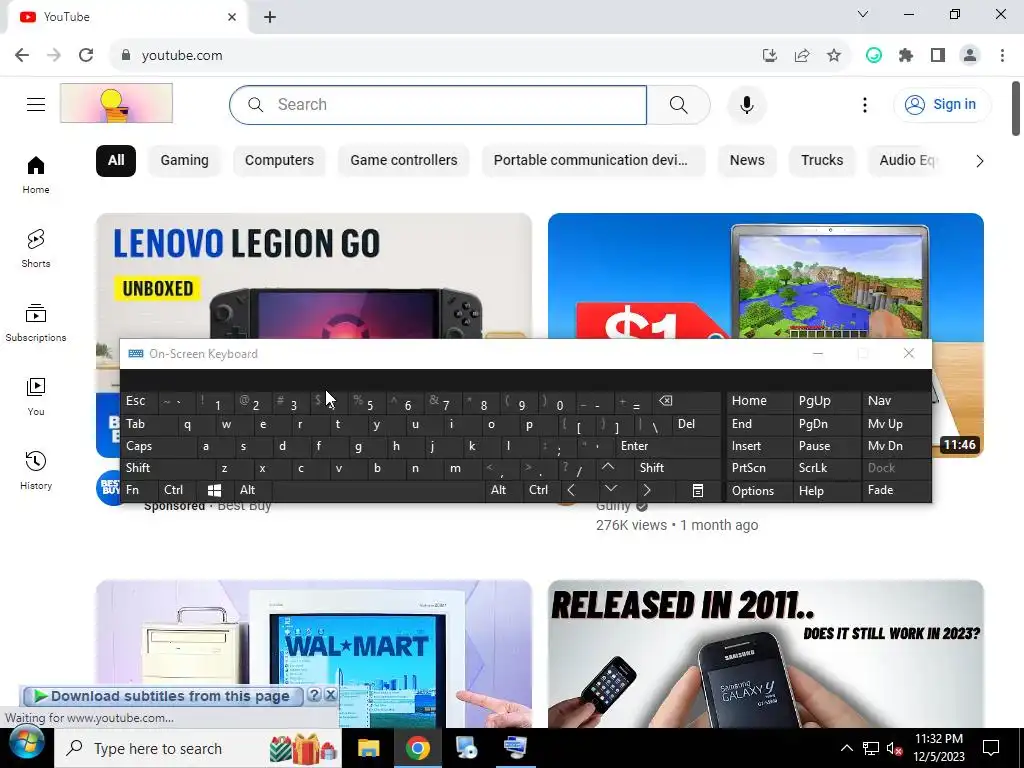The height and width of the screenshot is (768, 1024).
Task: Click Download subtitles from this page
Action: coord(163,696)
